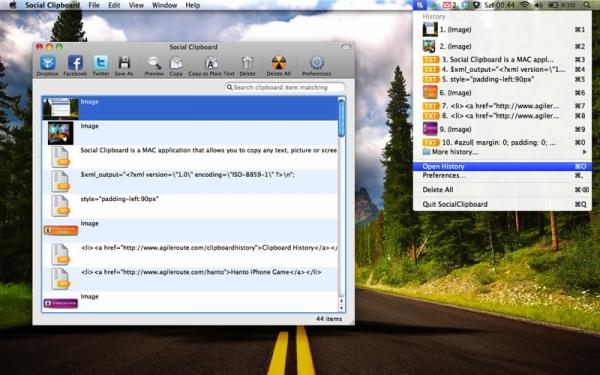Click the Delete trash icon
The height and width of the screenshot is (375, 600).
click(247, 65)
